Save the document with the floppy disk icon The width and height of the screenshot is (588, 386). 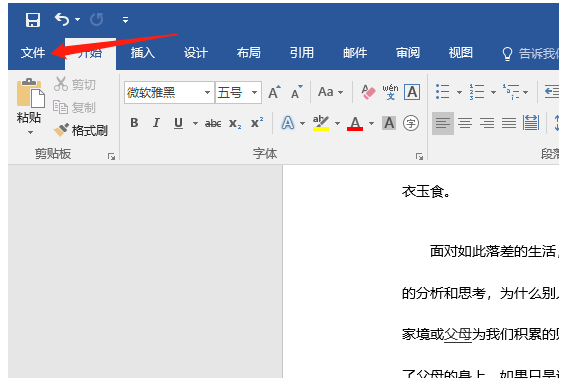33,20
